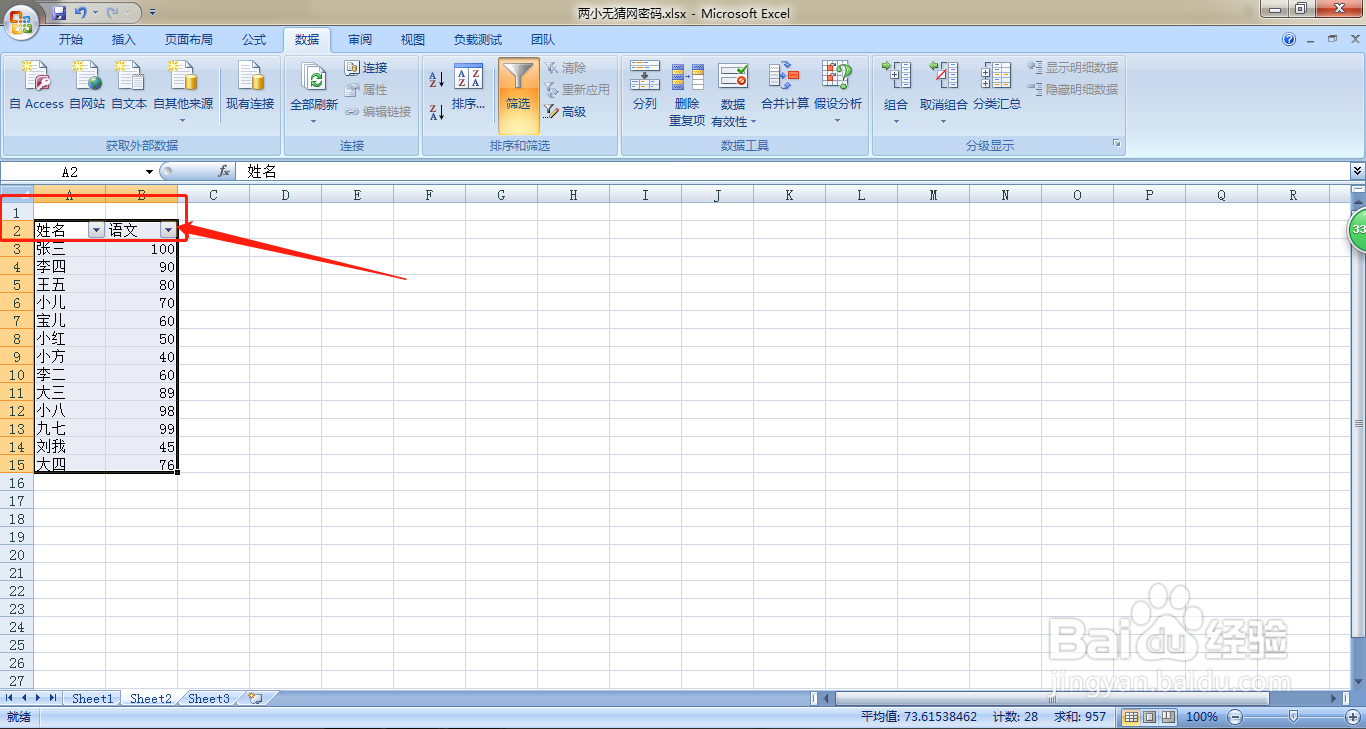Open the Team (团队) ribbon tab
1366x729 pixels.
pos(543,40)
